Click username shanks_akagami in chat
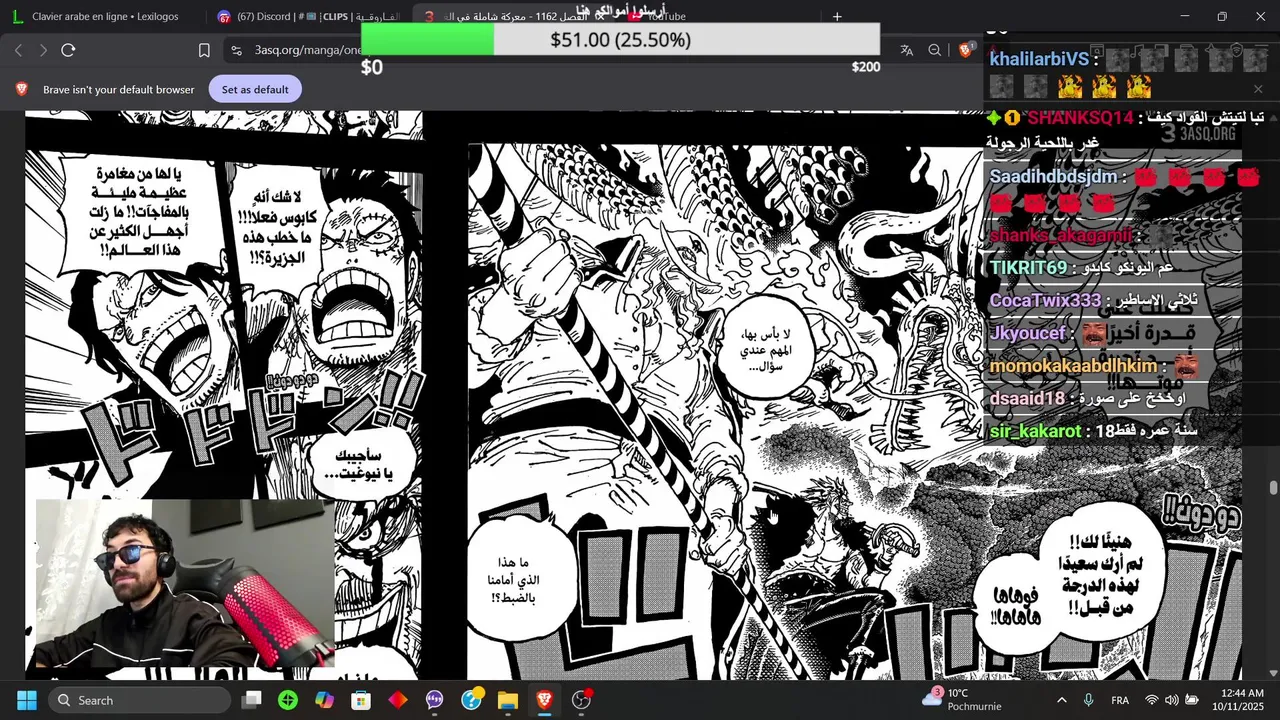1280x720 pixels. coord(1060,236)
